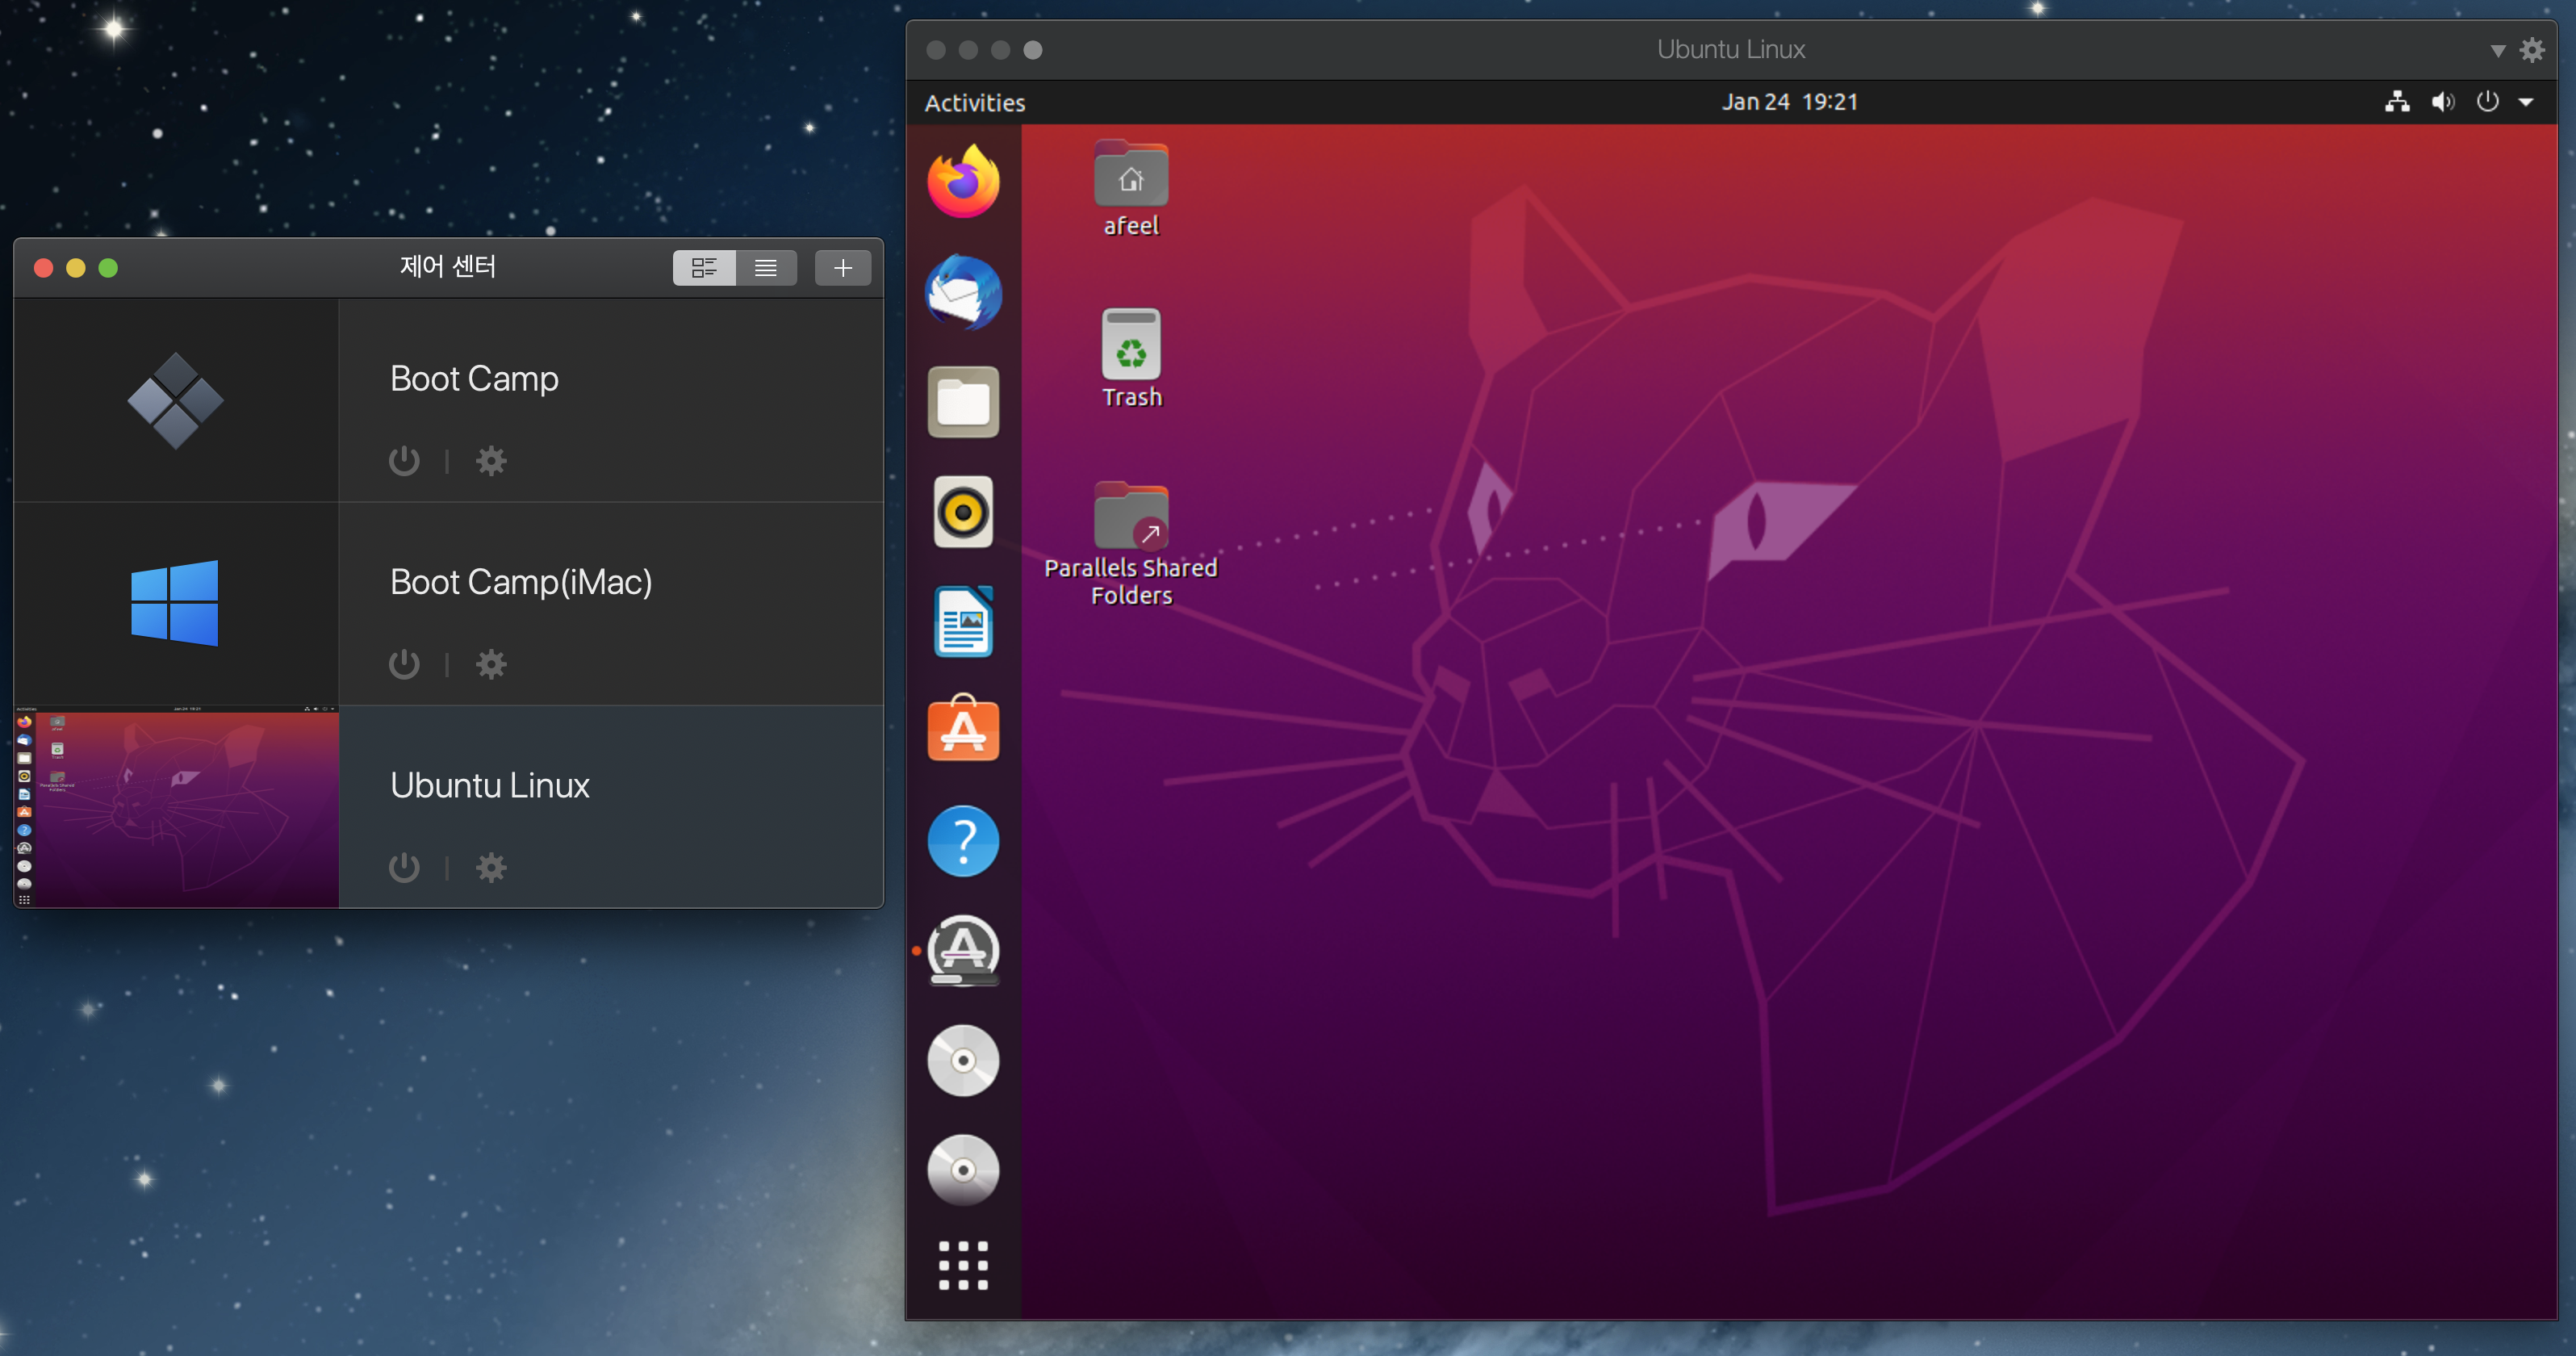This screenshot has width=2576, height=1356.
Task: Open the Files manager dock icon
Action: [963, 402]
